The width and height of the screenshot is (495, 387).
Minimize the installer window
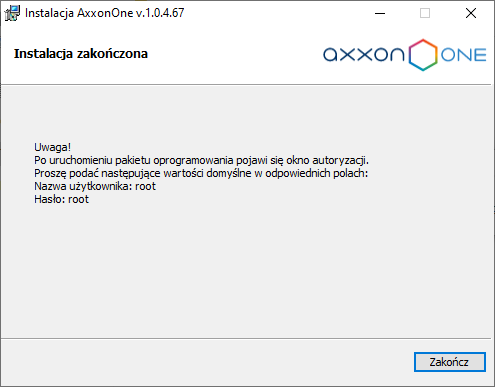coord(380,13)
